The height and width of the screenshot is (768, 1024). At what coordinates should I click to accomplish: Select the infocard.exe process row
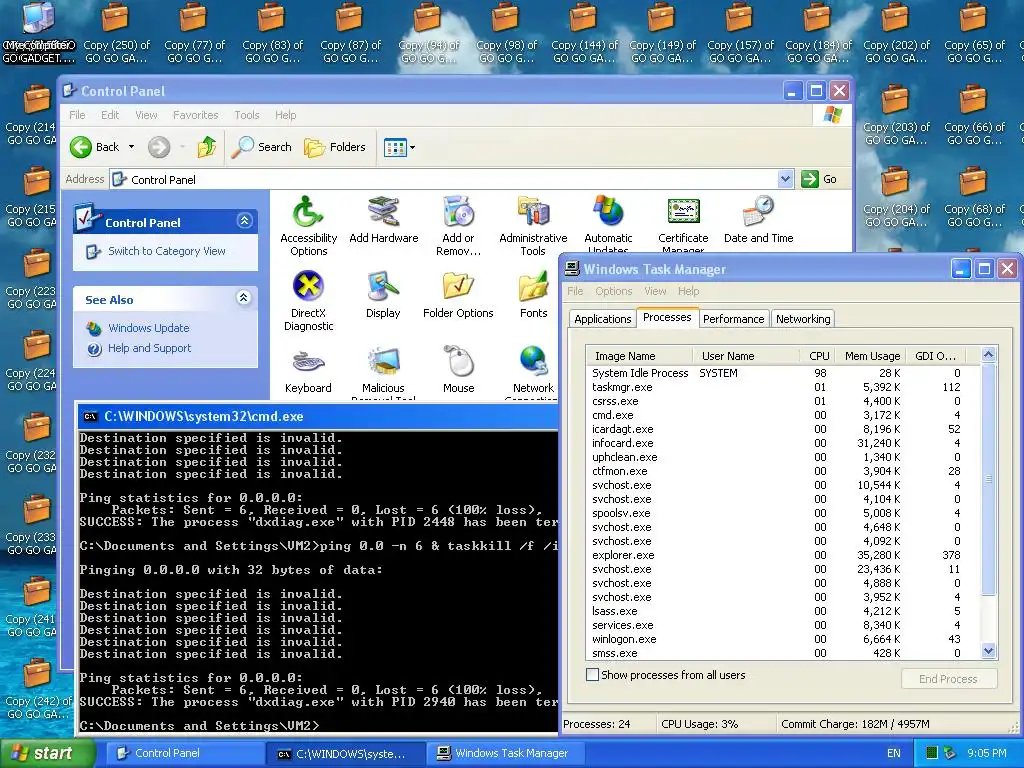coord(782,443)
